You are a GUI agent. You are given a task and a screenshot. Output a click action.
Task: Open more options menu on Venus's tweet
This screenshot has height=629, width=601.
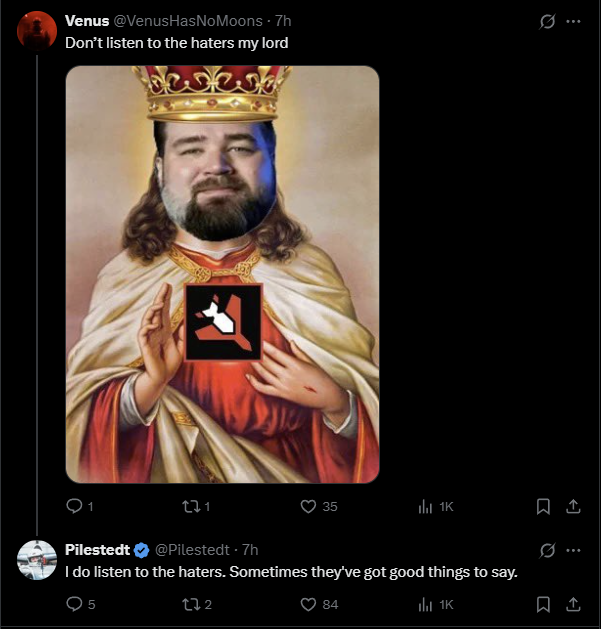point(573,21)
